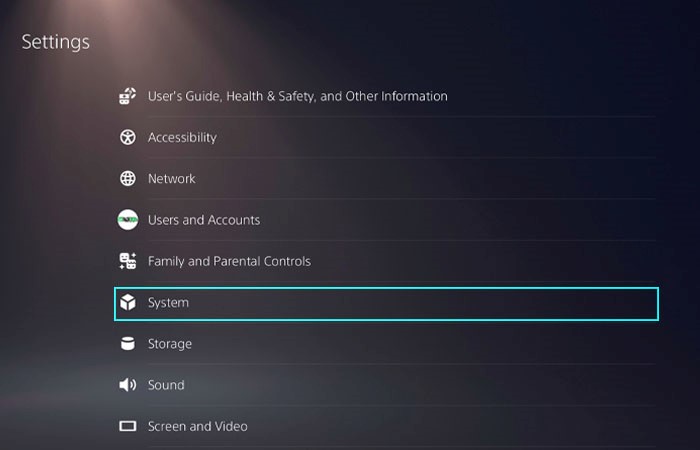Go to Network settings label

[x=171, y=179]
